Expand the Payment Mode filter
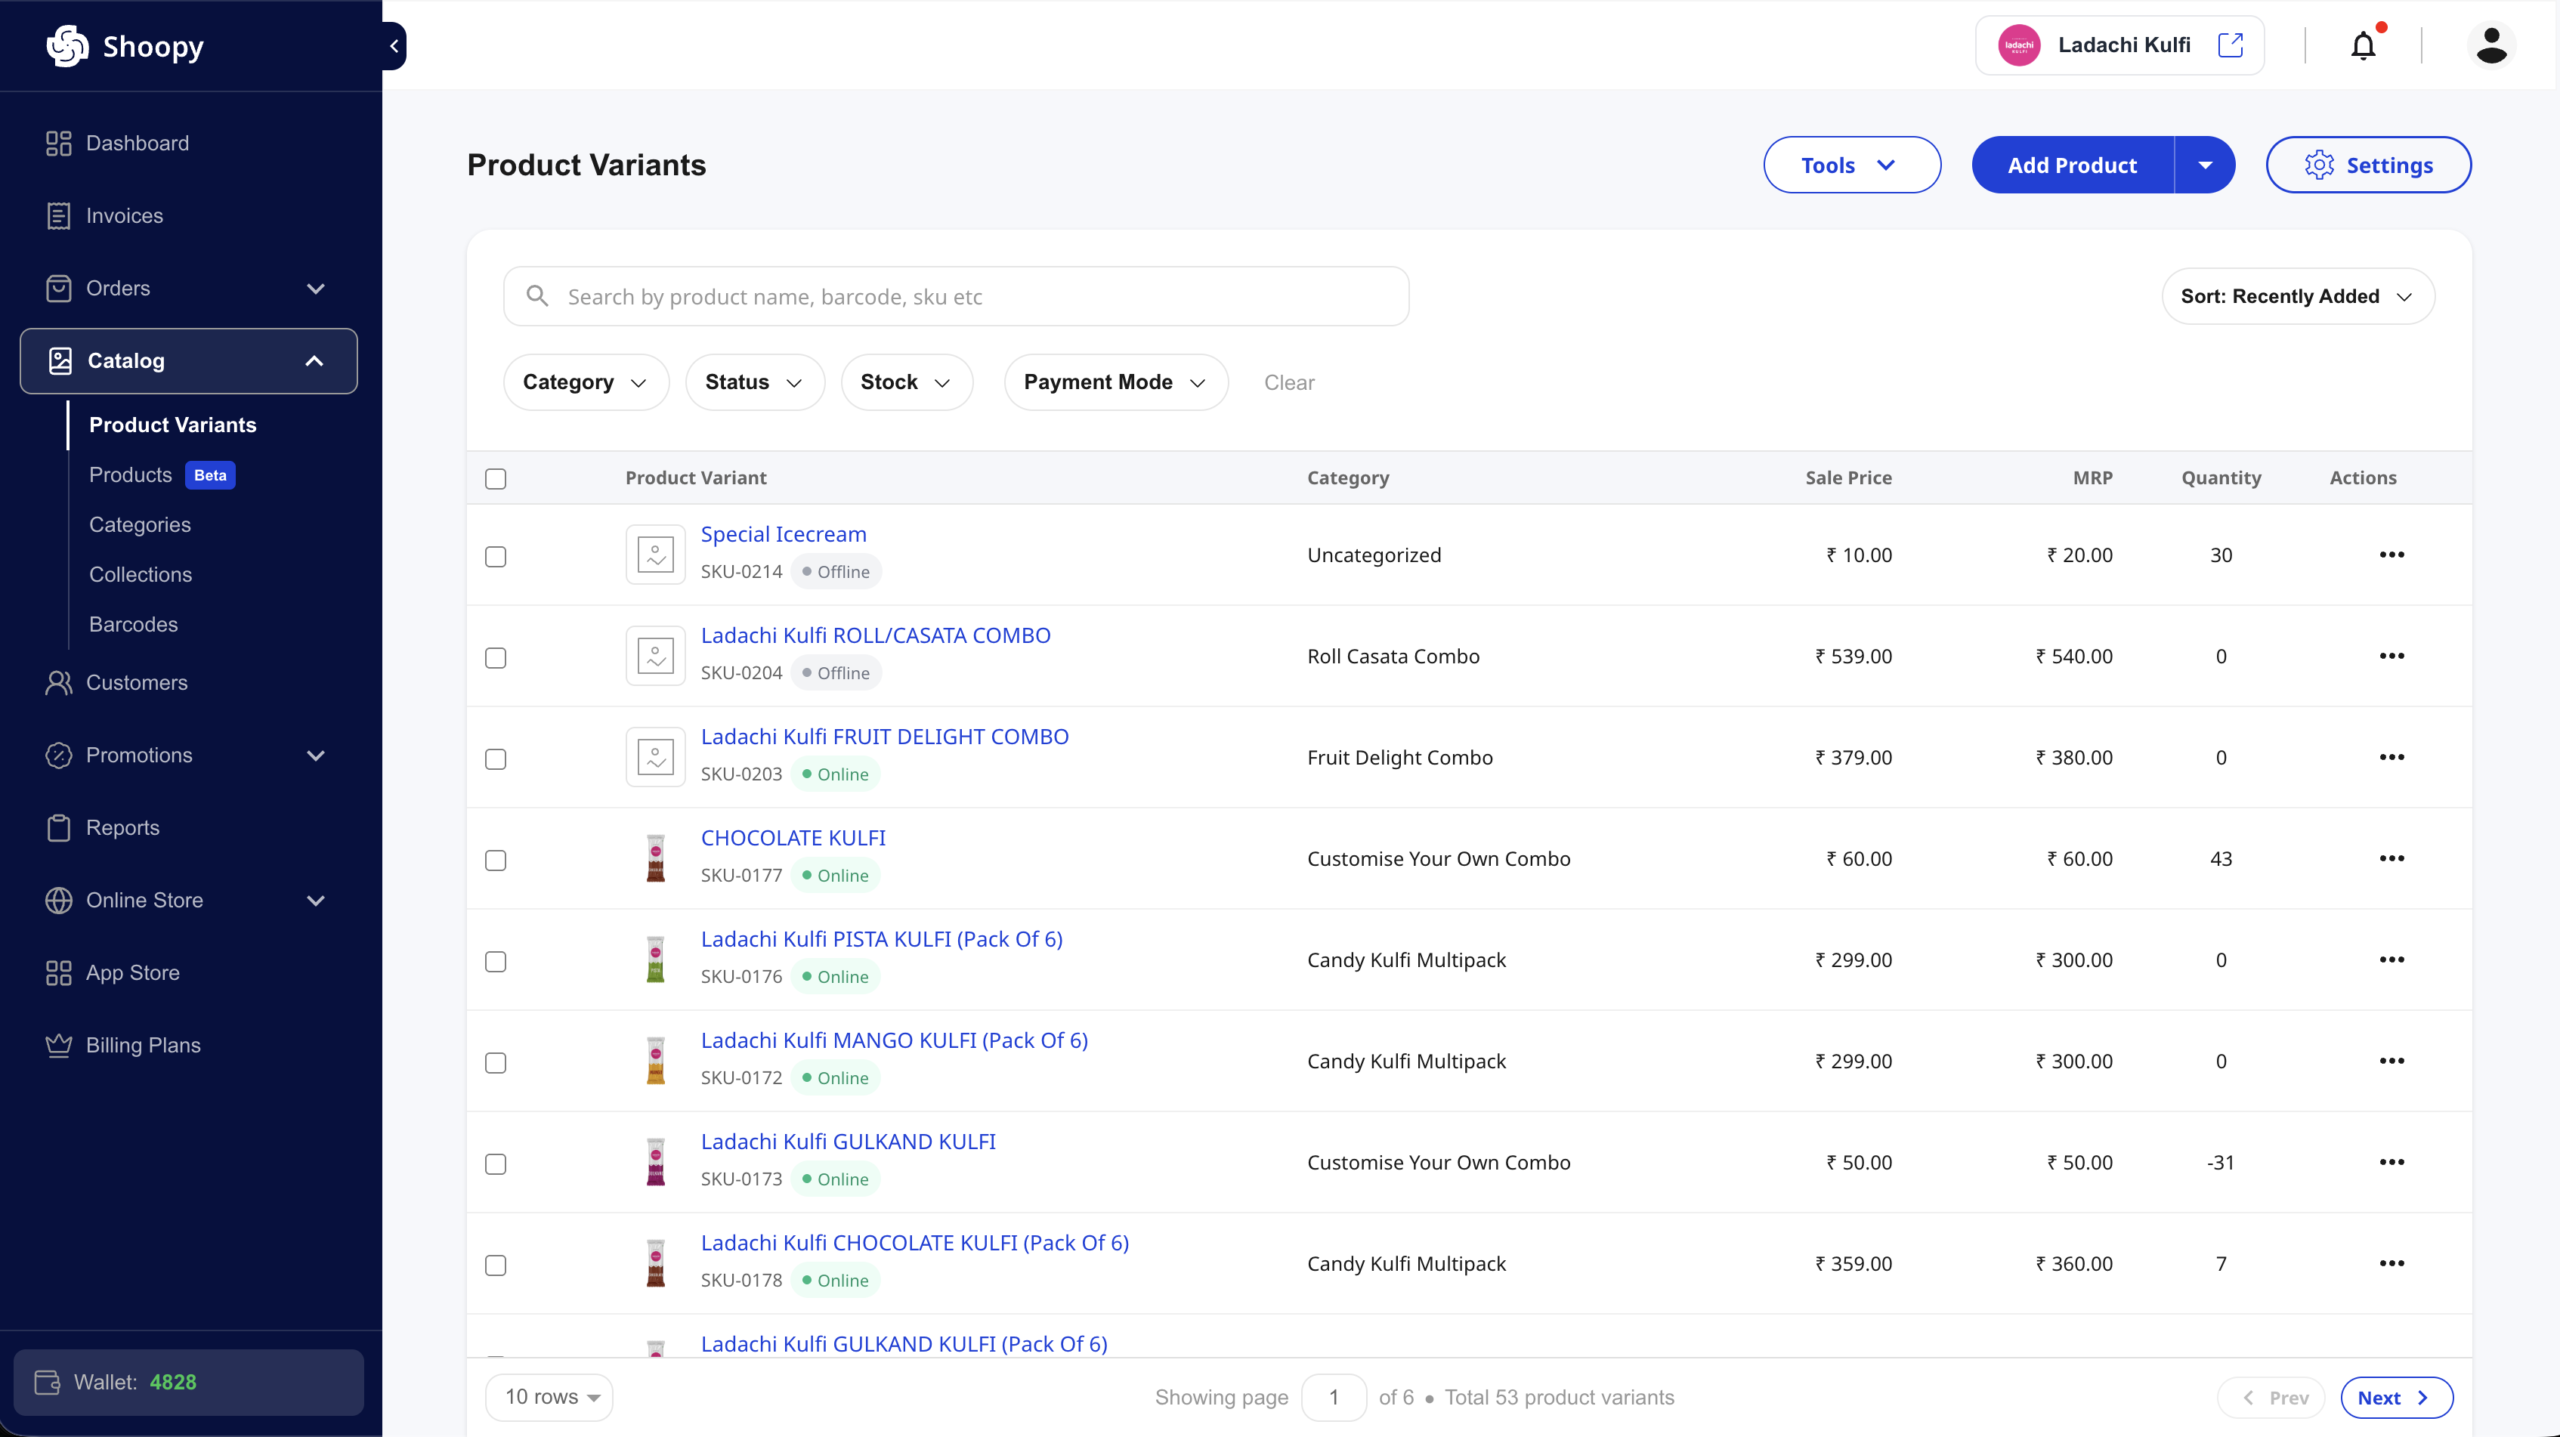This screenshot has width=2560, height=1437. coord(1114,382)
